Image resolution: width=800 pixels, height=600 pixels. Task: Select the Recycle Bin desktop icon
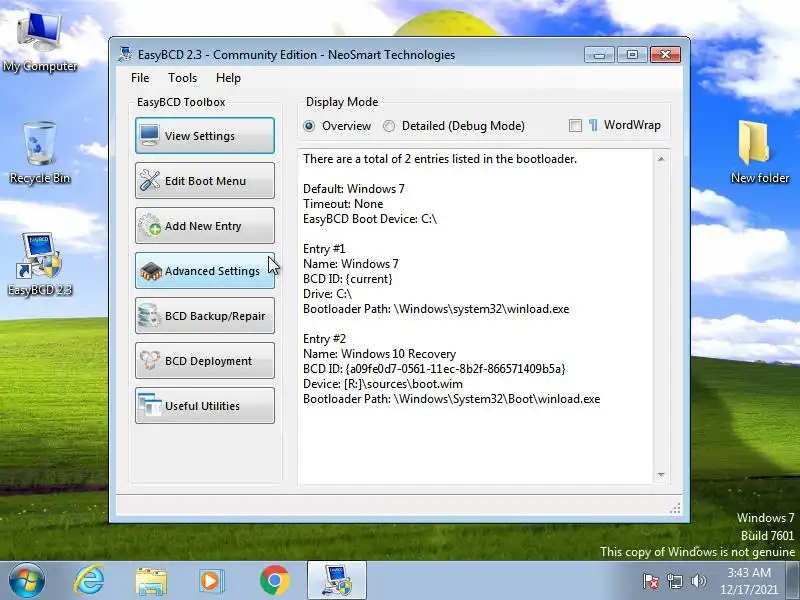tap(40, 153)
